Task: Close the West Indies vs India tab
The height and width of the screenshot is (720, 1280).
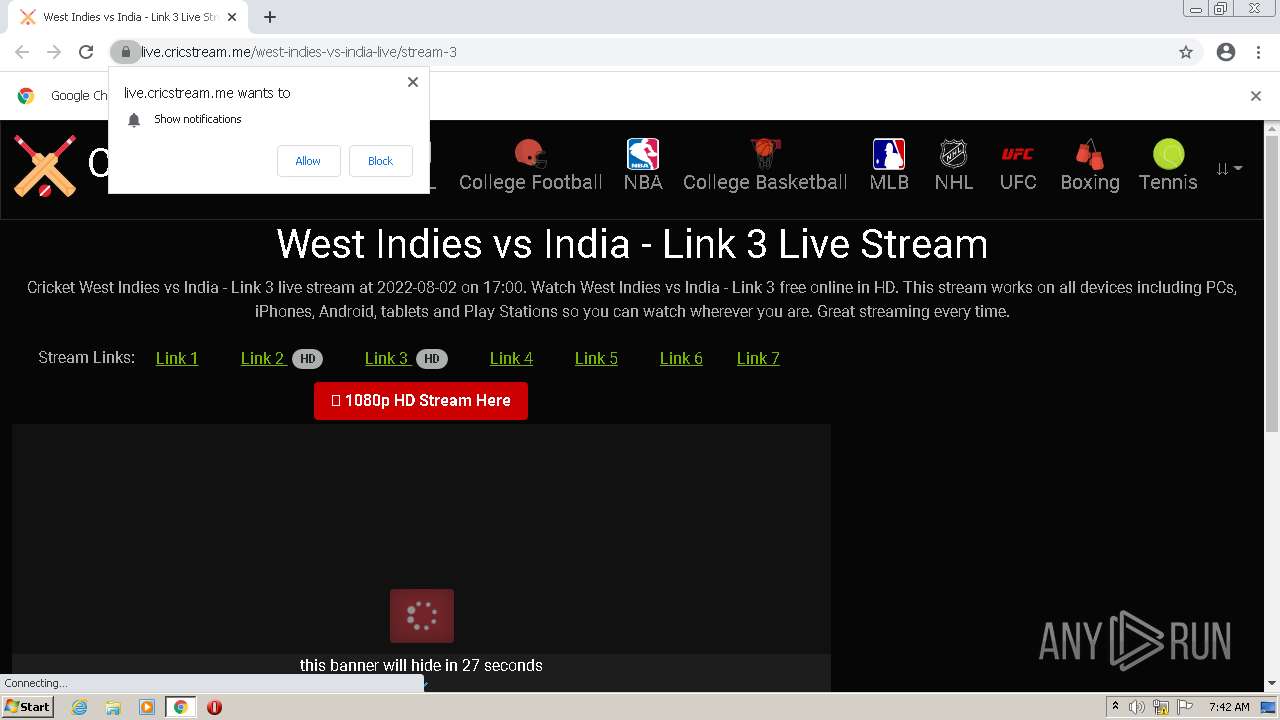Action: 232,17
